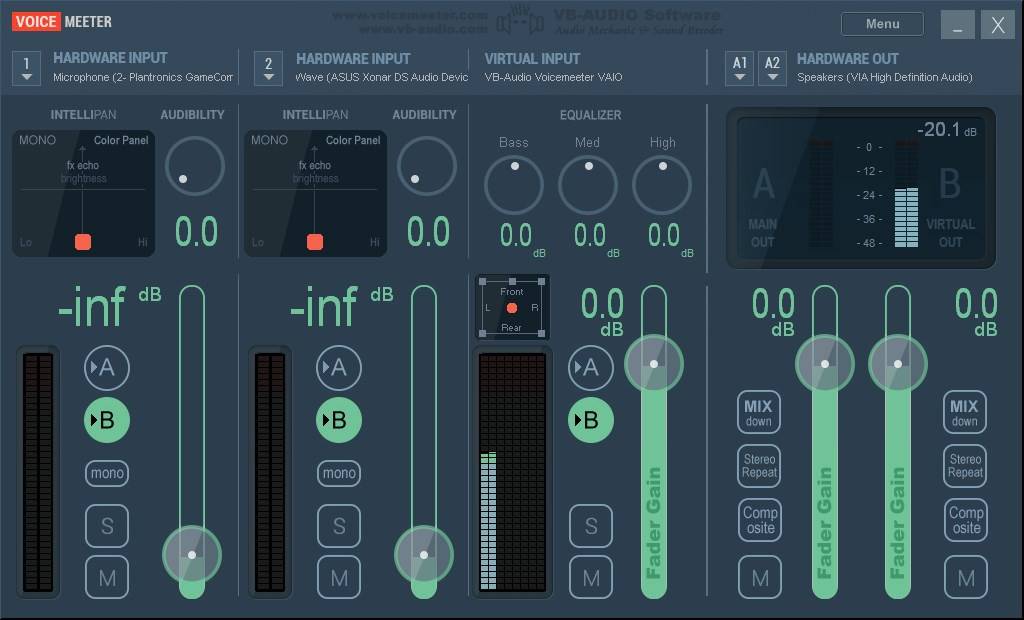1024x620 pixels.
Task: Click the Bass equalizer knob
Action: 514,185
